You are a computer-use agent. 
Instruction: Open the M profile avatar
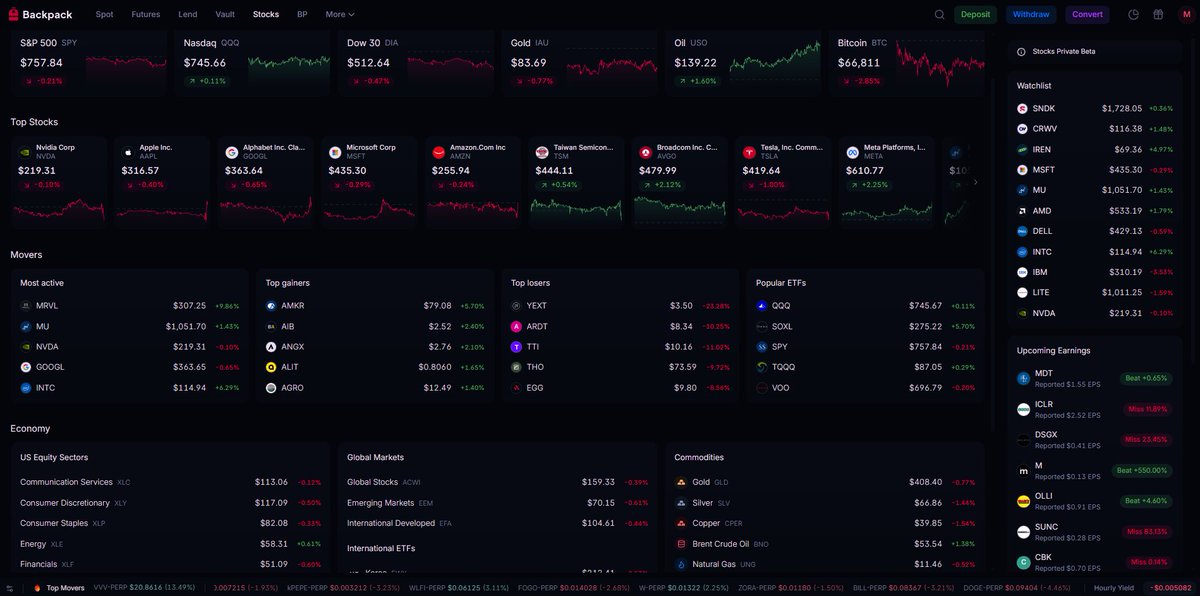pyautogui.click(x=1186, y=14)
